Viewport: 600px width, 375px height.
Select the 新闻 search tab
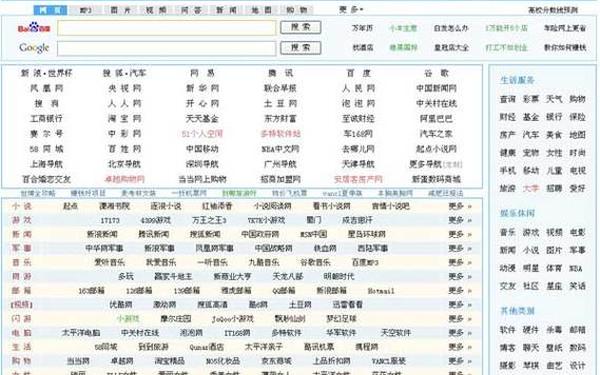pos(226,10)
